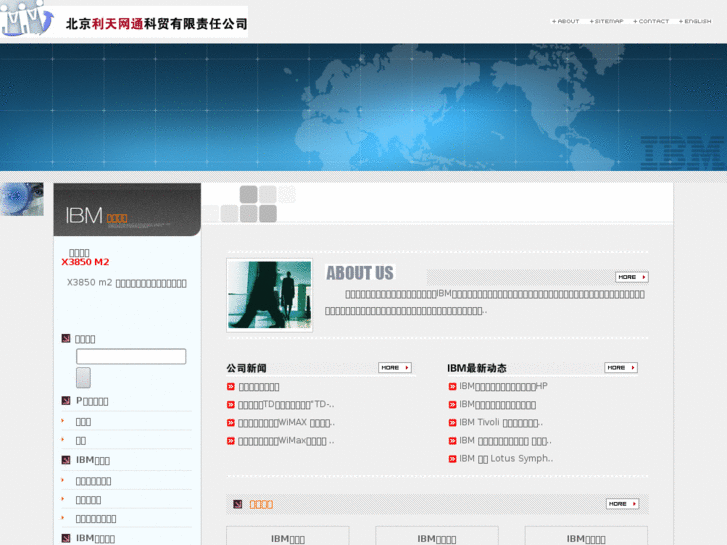Viewport: 727px width, 545px height.
Task: Open news item containing WiMax lowercase
Action: coord(286,441)
